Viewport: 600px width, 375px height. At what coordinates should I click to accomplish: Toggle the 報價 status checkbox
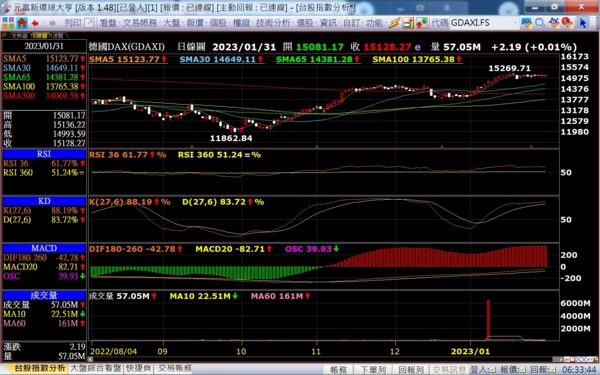pos(522,370)
